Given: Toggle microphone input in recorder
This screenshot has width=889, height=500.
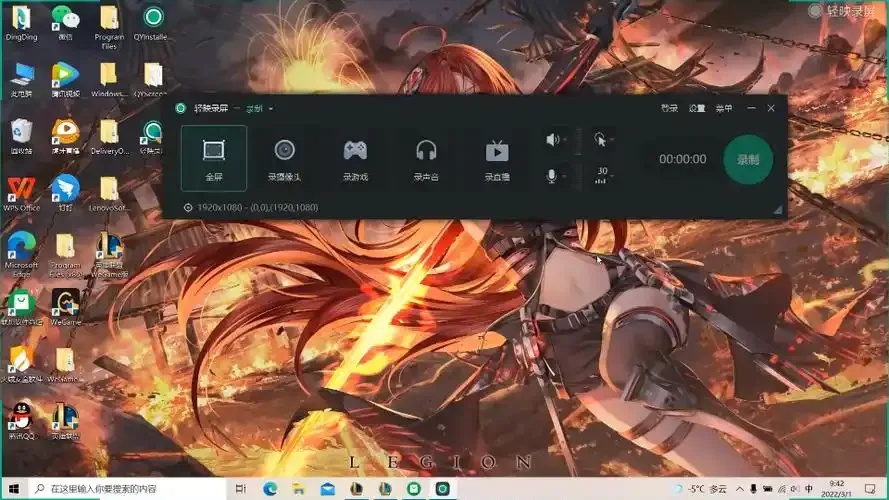Looking at the screenshot, I should [x=551, y=176].
